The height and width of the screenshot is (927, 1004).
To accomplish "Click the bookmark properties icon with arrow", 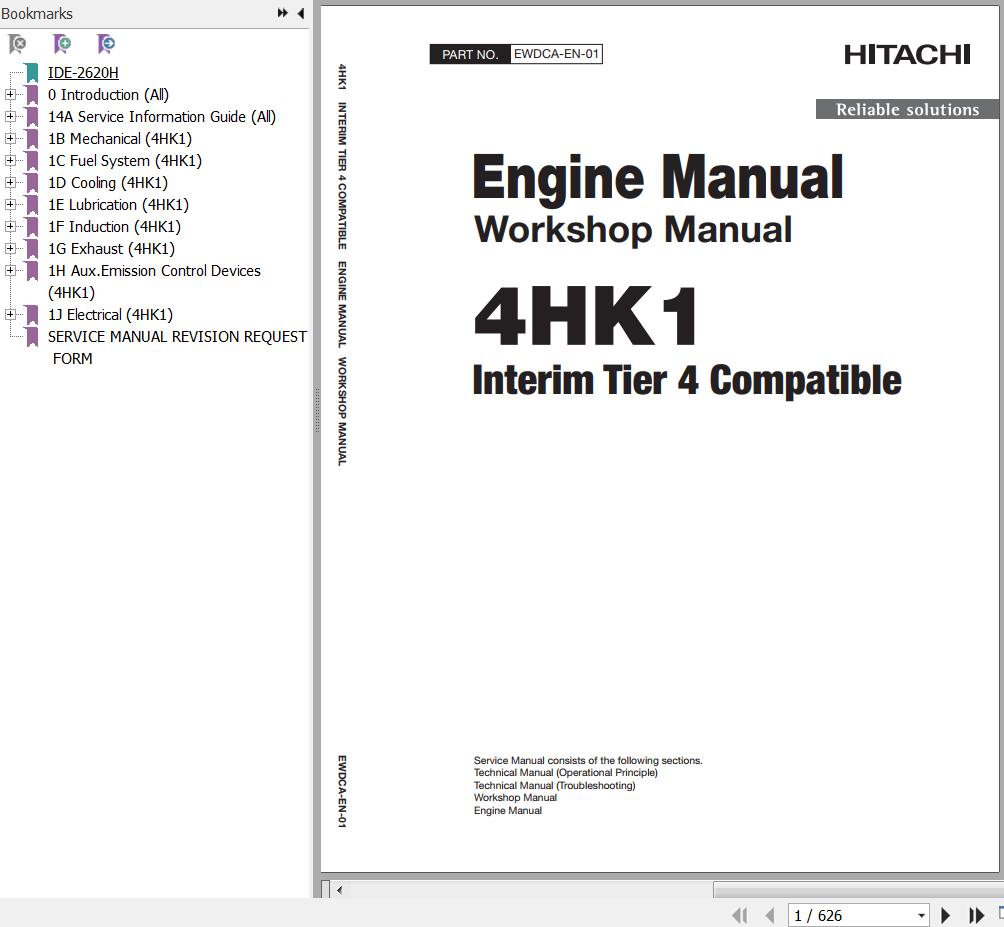I will point(106,44).
